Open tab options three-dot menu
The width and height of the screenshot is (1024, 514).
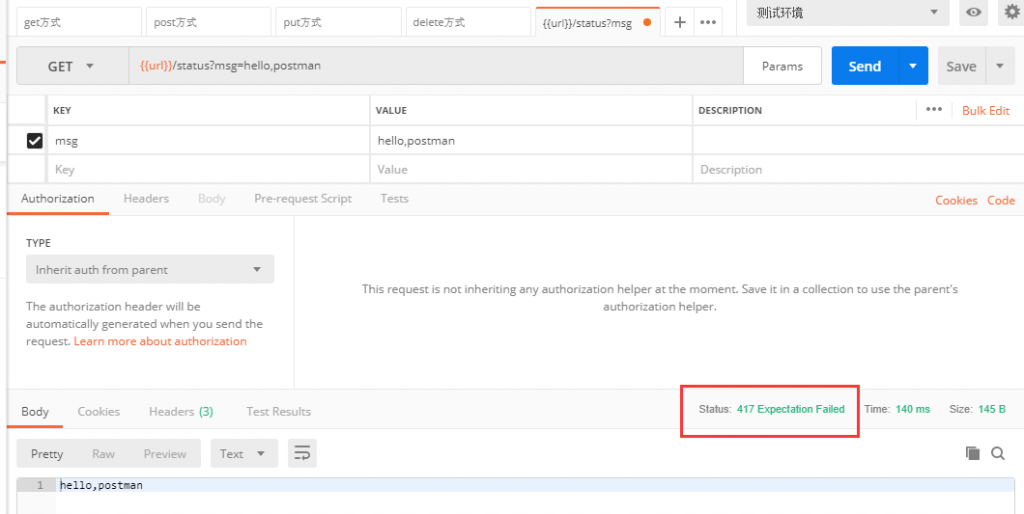point(708,22)
